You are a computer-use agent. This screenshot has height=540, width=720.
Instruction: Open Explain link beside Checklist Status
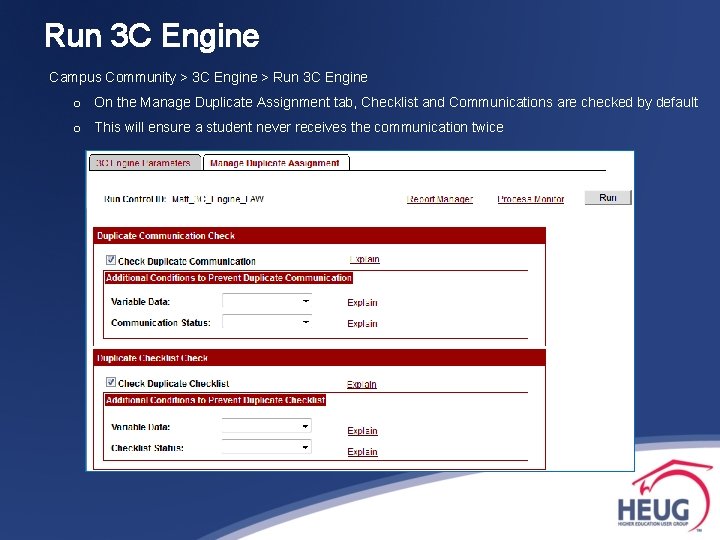(362, 452)
